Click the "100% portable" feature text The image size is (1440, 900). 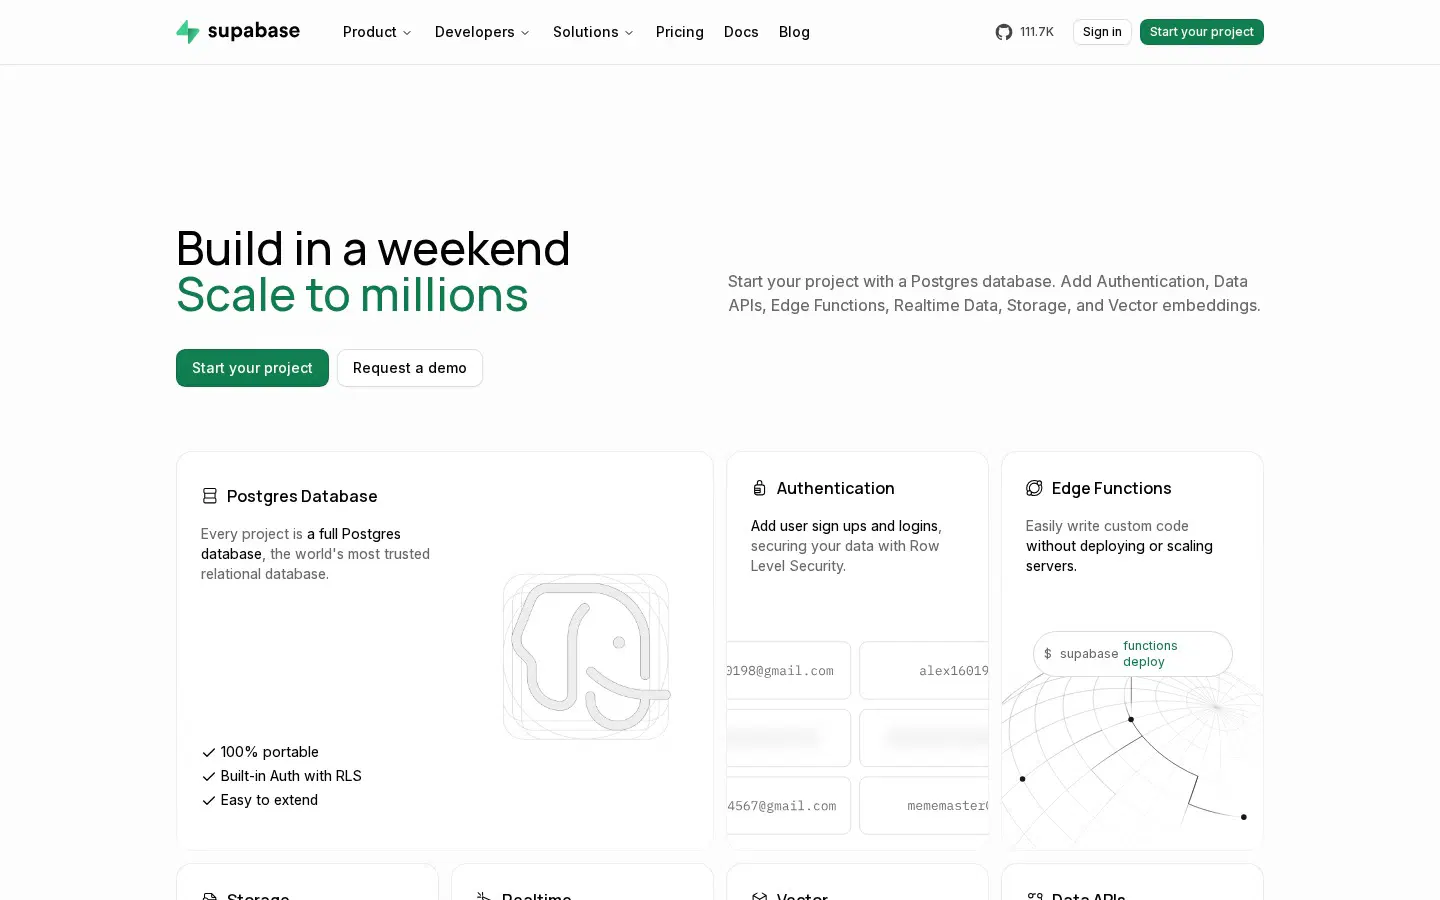[270, 752]
